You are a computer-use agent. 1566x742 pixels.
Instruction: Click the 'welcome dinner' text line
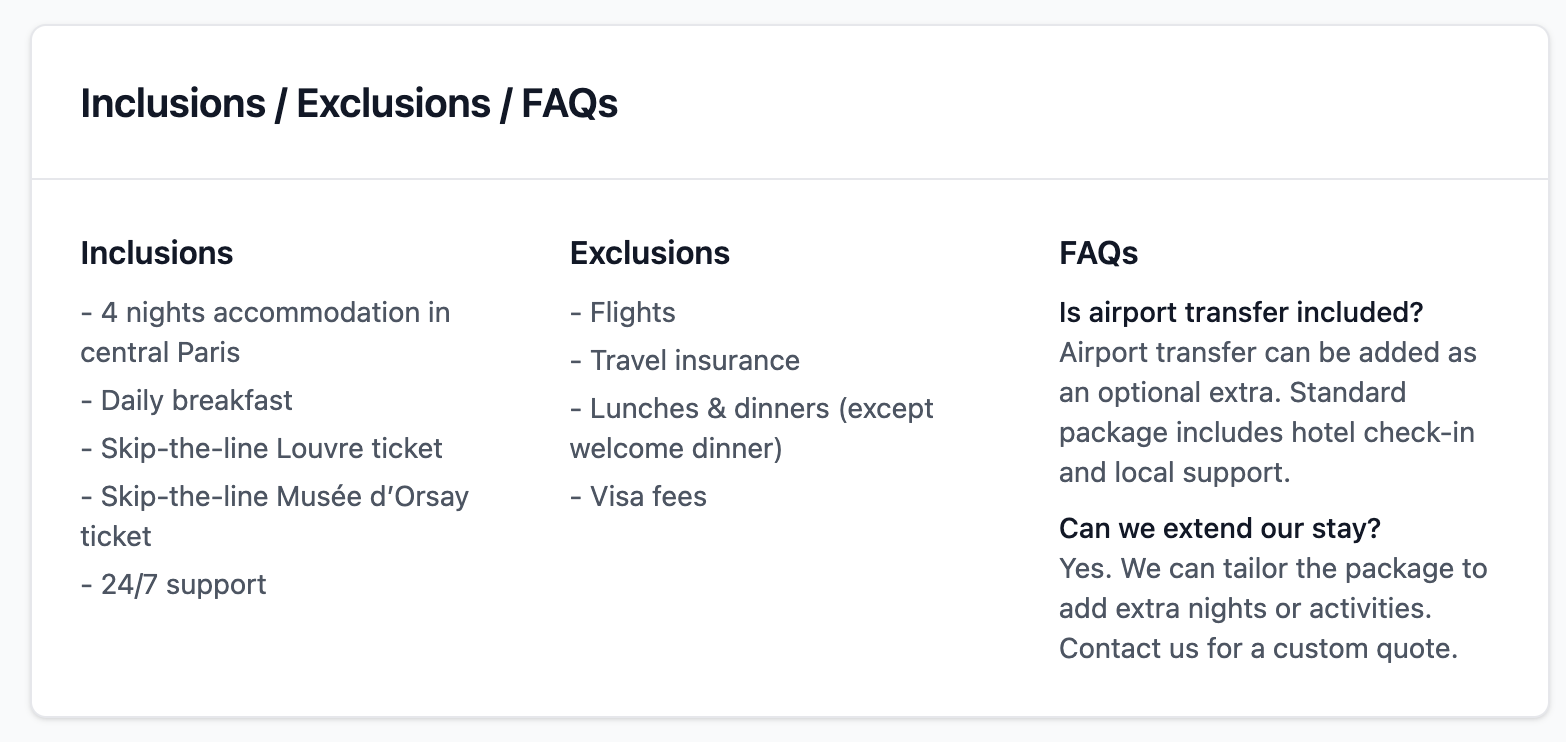click(676, 448)
